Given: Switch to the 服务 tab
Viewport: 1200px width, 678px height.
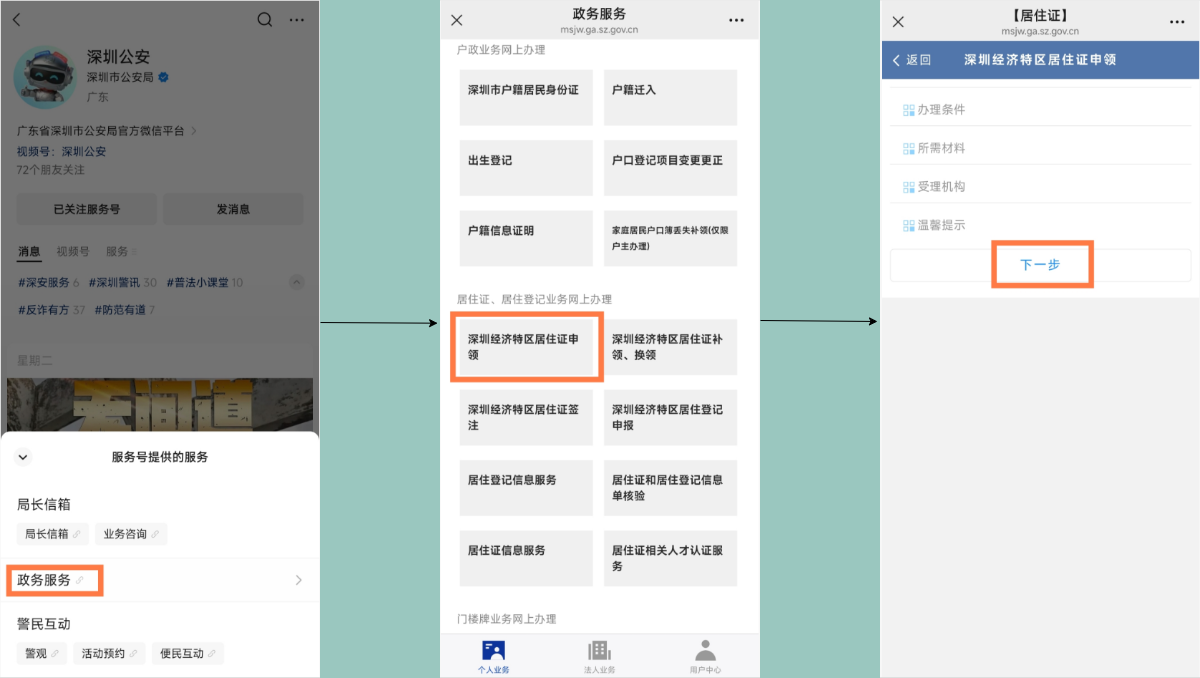Looking at the screenshot, I should point(119,252).
